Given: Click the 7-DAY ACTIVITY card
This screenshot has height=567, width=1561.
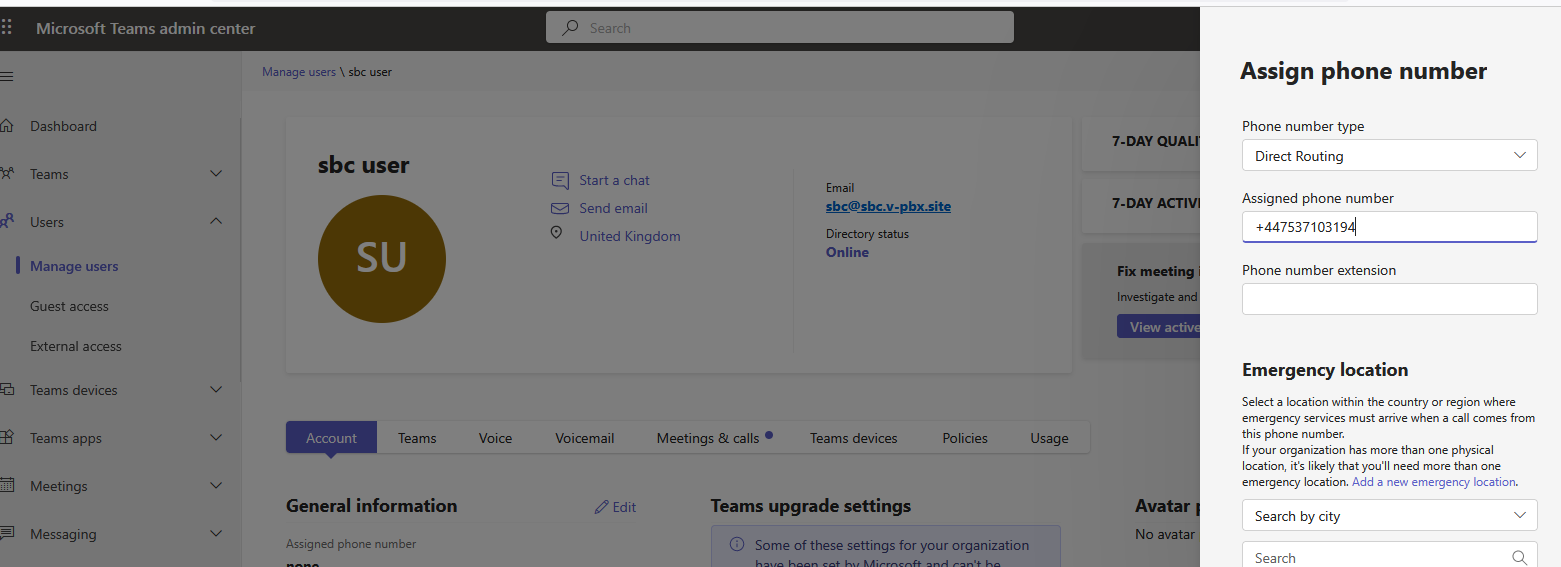Looking at the screenshot, I should [1141, 204].
